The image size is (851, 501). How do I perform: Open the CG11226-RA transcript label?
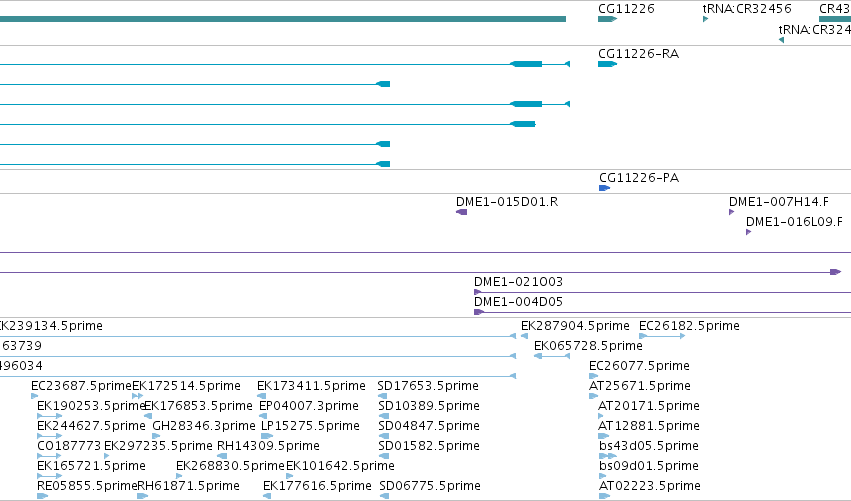click(638, 54)
